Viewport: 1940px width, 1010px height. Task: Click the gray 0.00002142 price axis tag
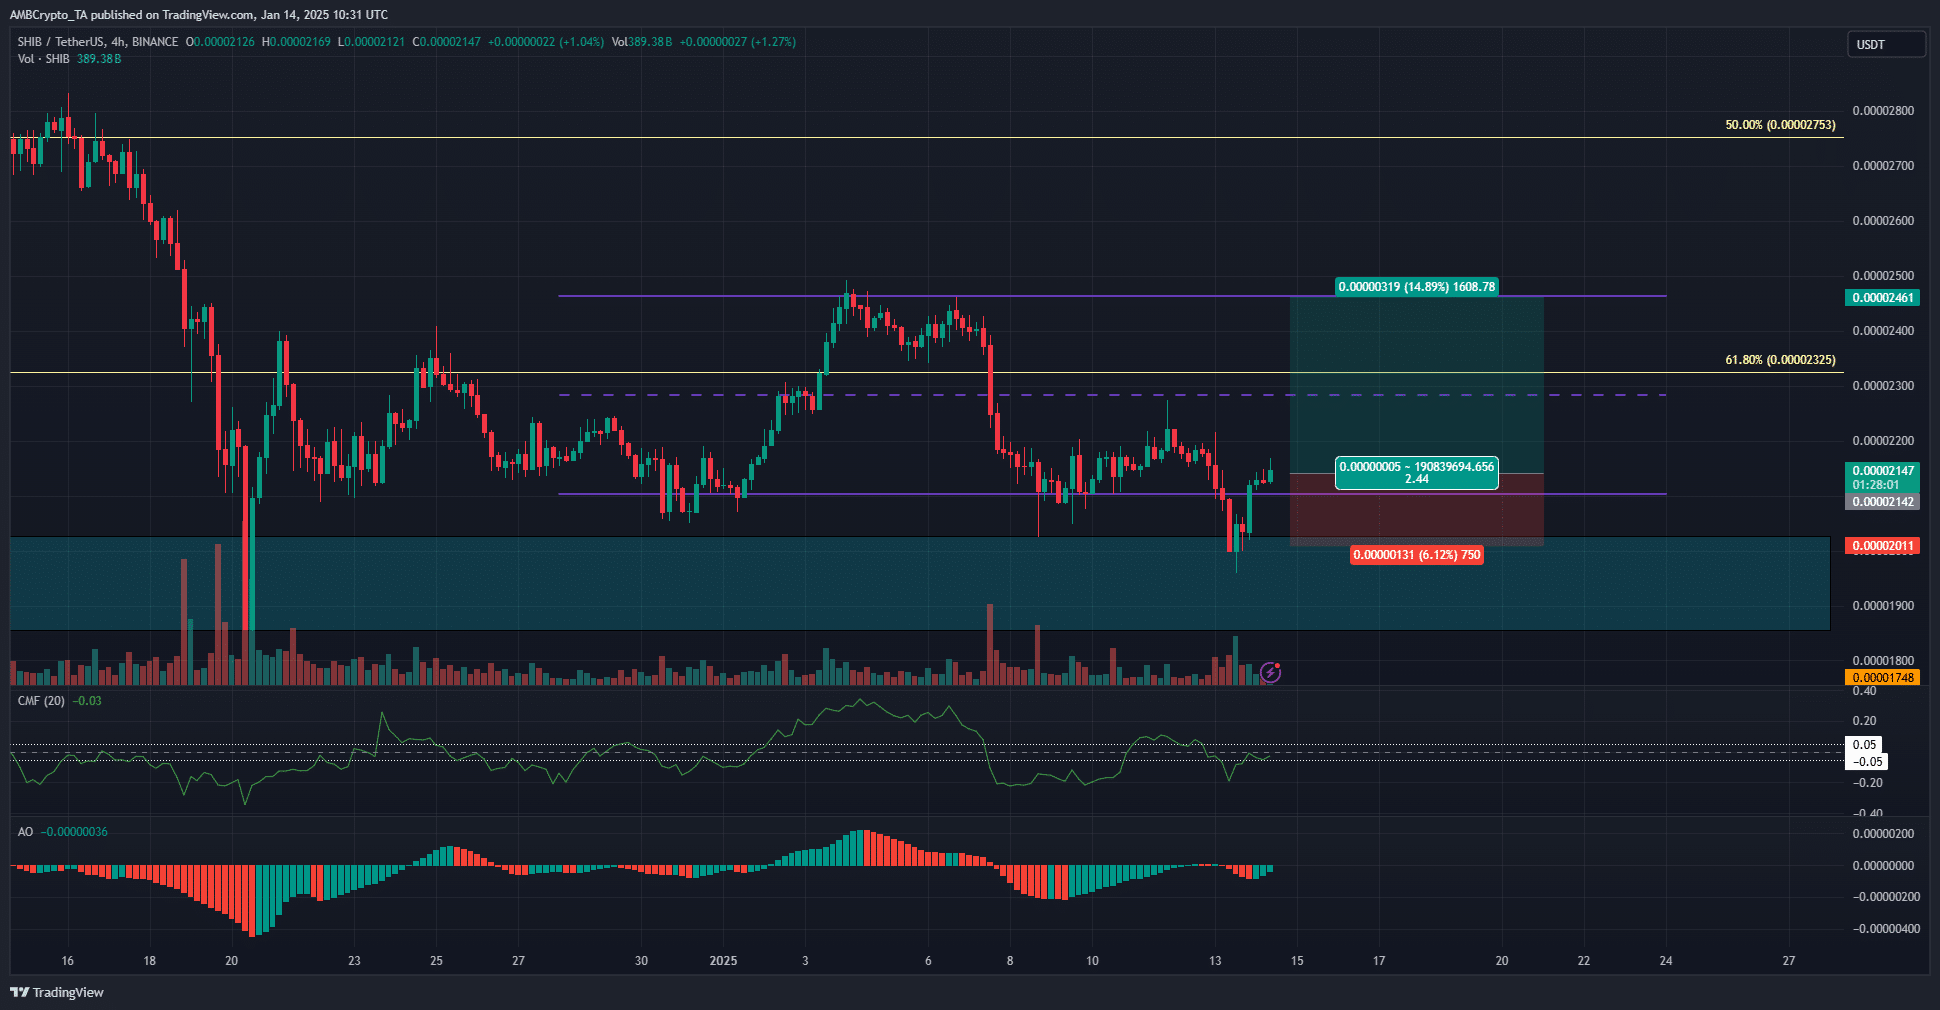[x=1883, y=502]
